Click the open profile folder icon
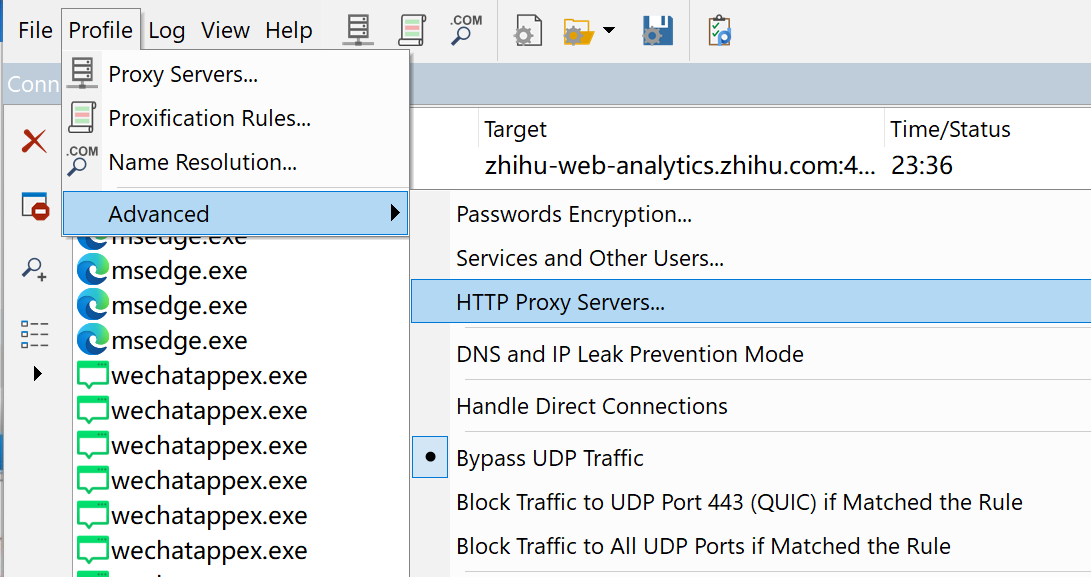 point(579,30)
